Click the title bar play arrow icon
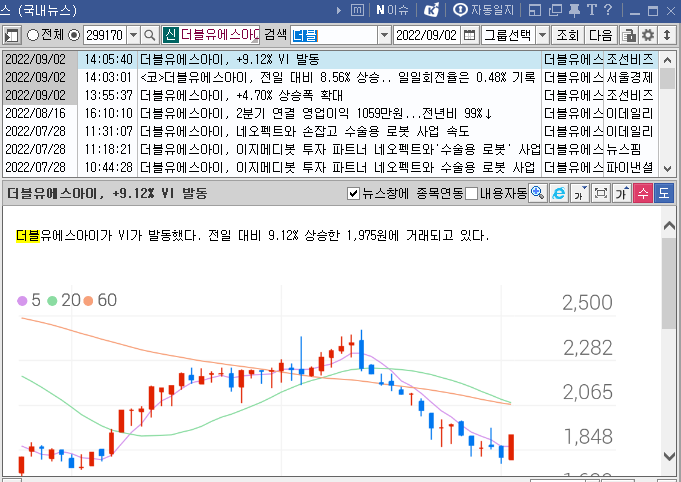Screen dimensions: 681x482 tap(339, 10)
